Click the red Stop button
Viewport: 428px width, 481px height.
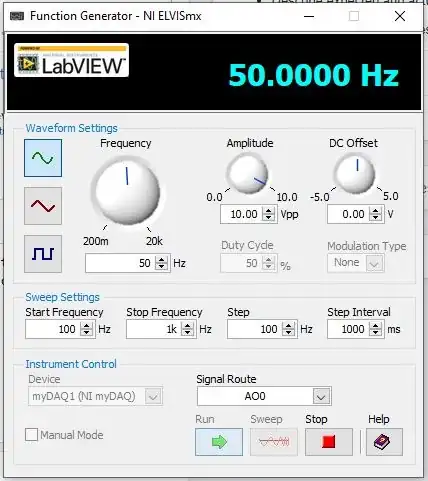(x=329, y=442)
